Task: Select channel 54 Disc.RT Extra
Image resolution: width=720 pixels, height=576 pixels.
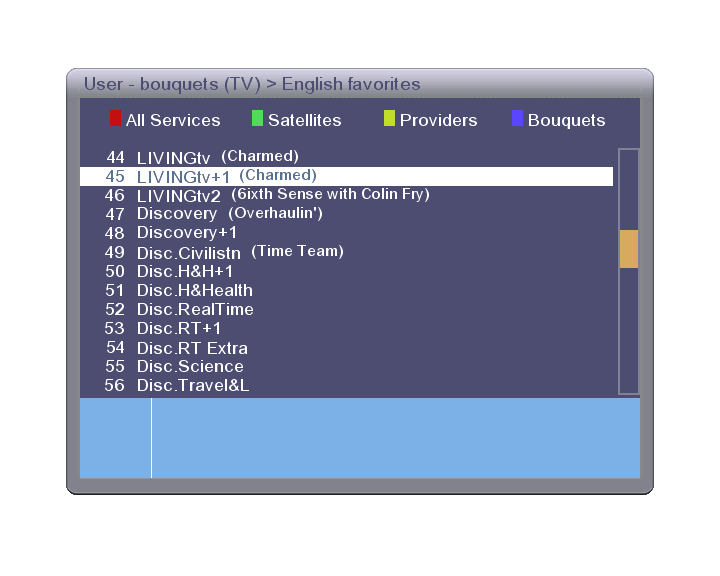Action: pyautogui.click(x=346, y=348)
